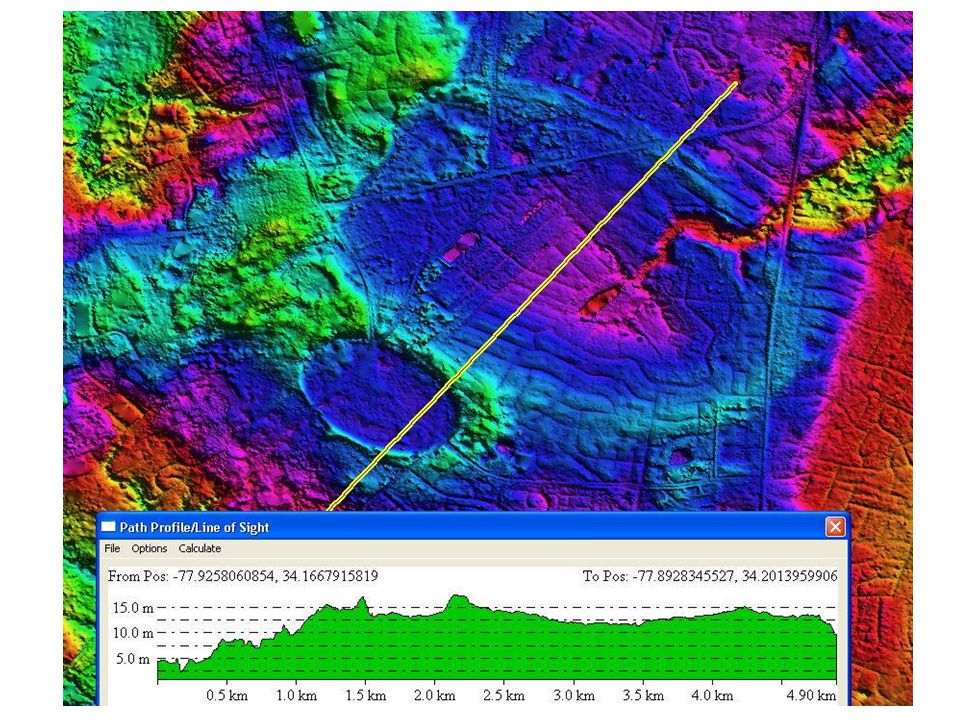This screenshot has height=720, width=960.
Task: Click the 2.0 km distance label
Action: click(435, 696)
